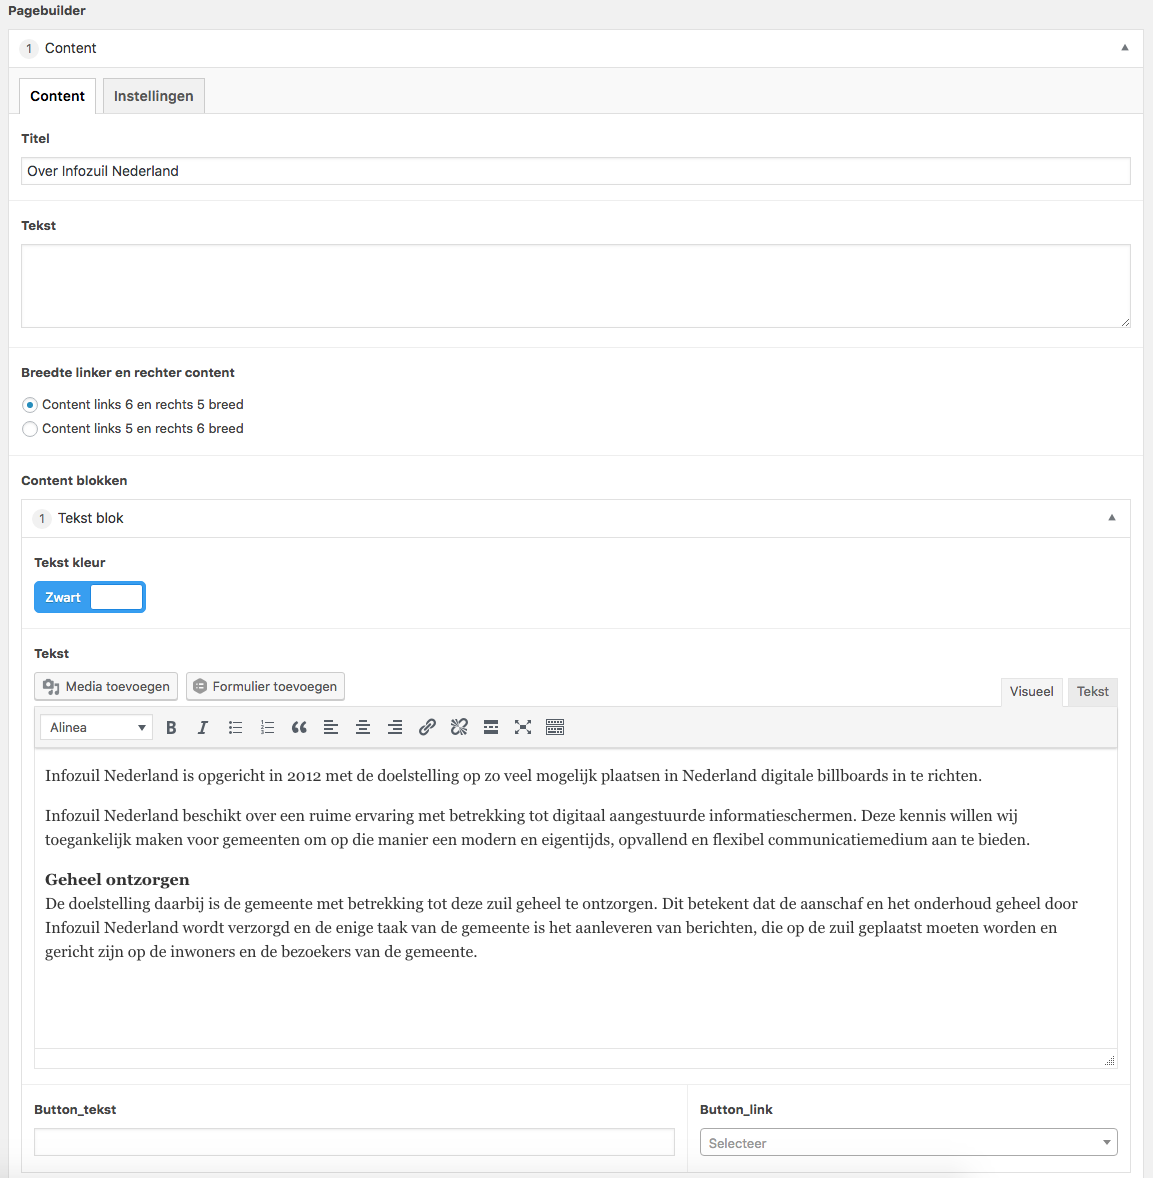Switch editor to Visueel mode

point(1031,691)
